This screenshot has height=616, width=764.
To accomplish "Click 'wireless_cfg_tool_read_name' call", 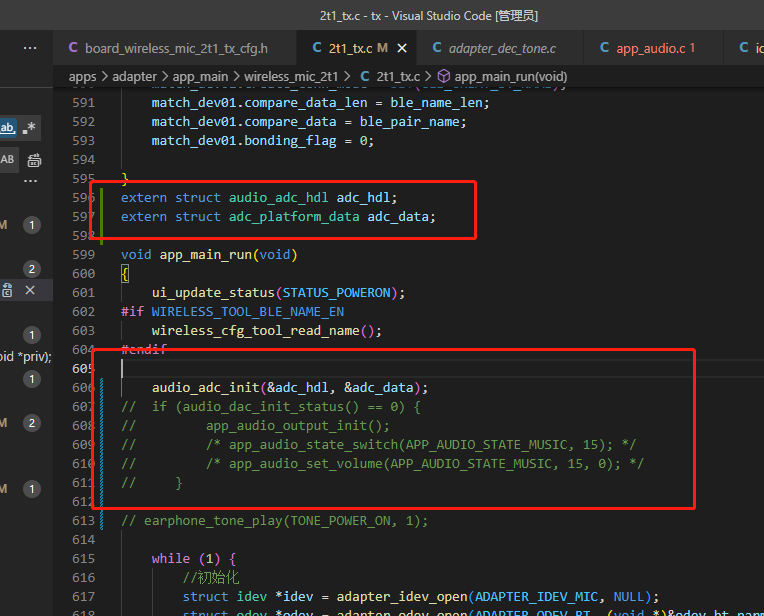I will [x=255, y=331].
